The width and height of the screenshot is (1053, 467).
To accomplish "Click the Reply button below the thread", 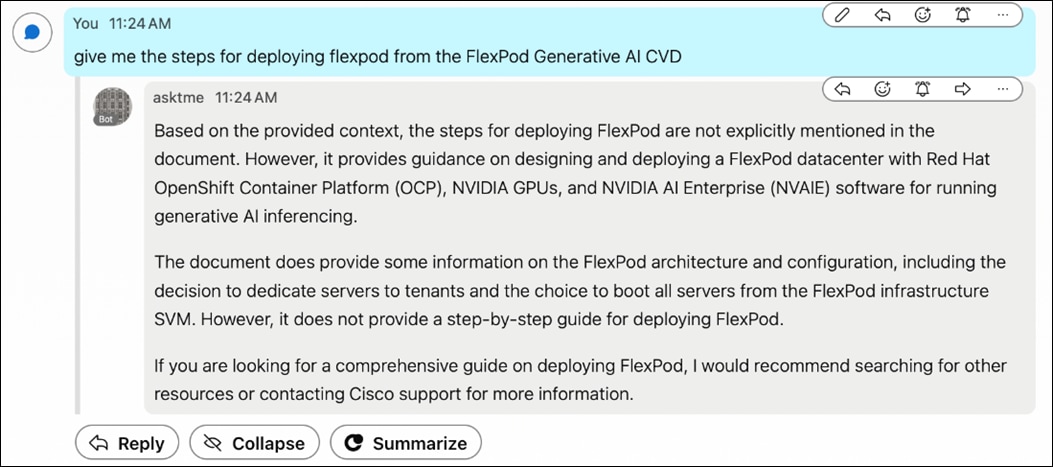I will pyautogui.click(x=127, y=443).
